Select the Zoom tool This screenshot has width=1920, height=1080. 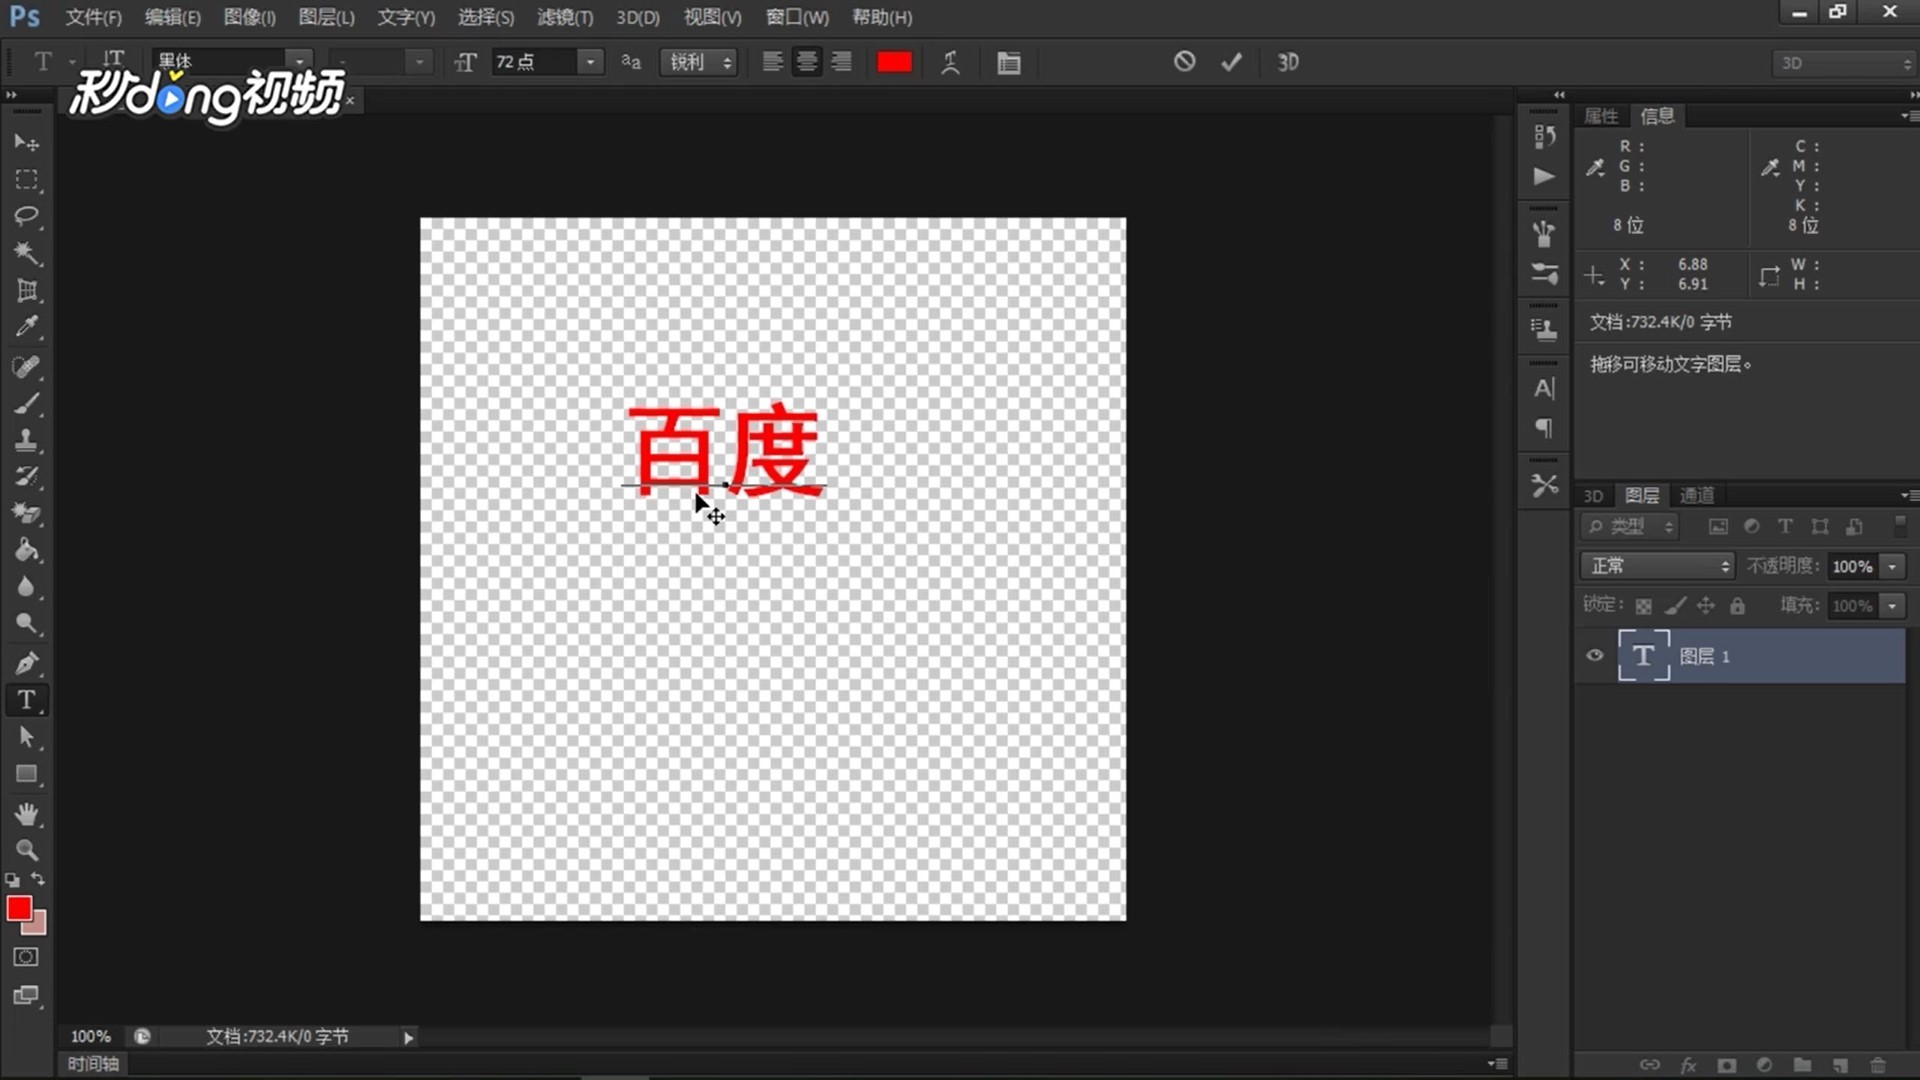(x=27, y=851)
